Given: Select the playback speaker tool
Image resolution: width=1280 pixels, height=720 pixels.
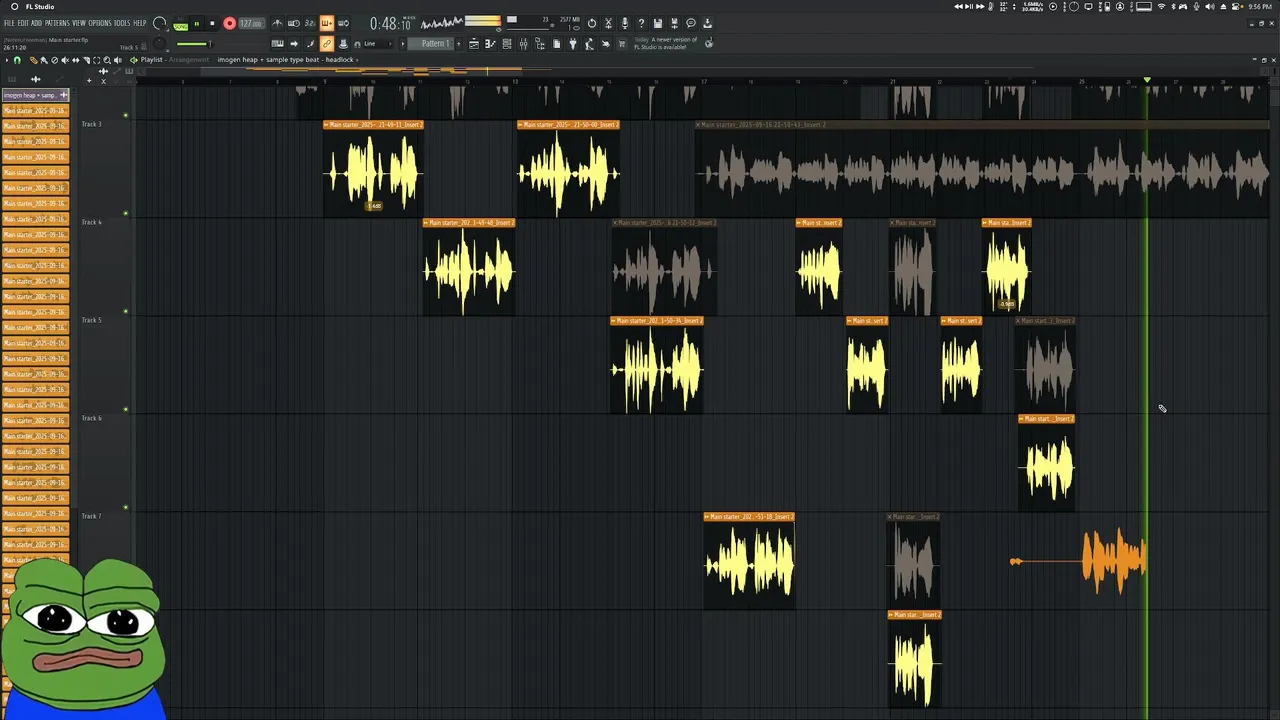Looking at the screenshot, I should point(118,60).
